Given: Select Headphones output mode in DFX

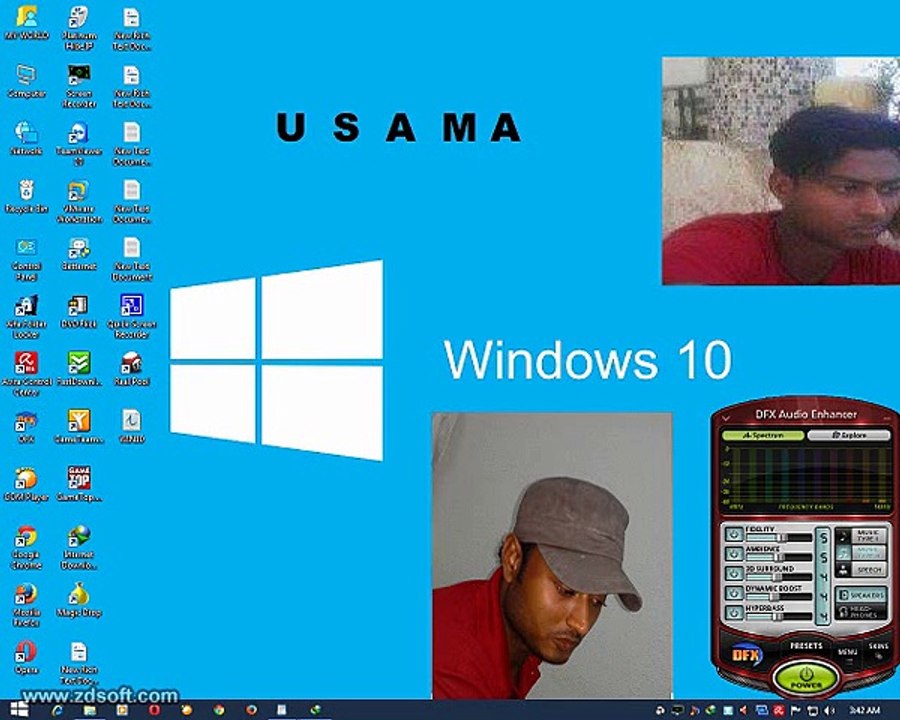Looking at the screenshot, I should [x=861, y=611].
